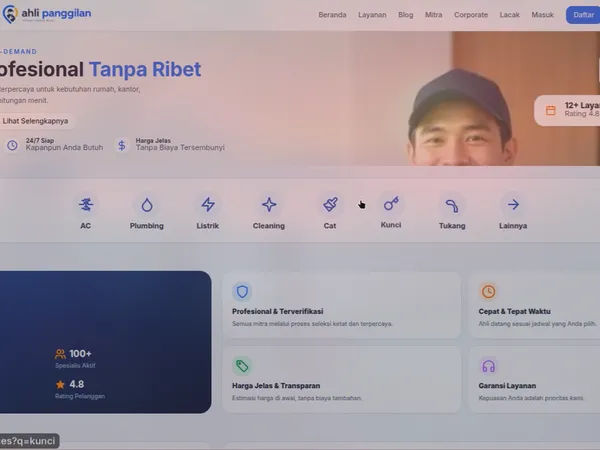The height and width of the screenshot is (450, 600).
Task: Open the Cleaning sparkle icon
Action: [x=269, y=205]
